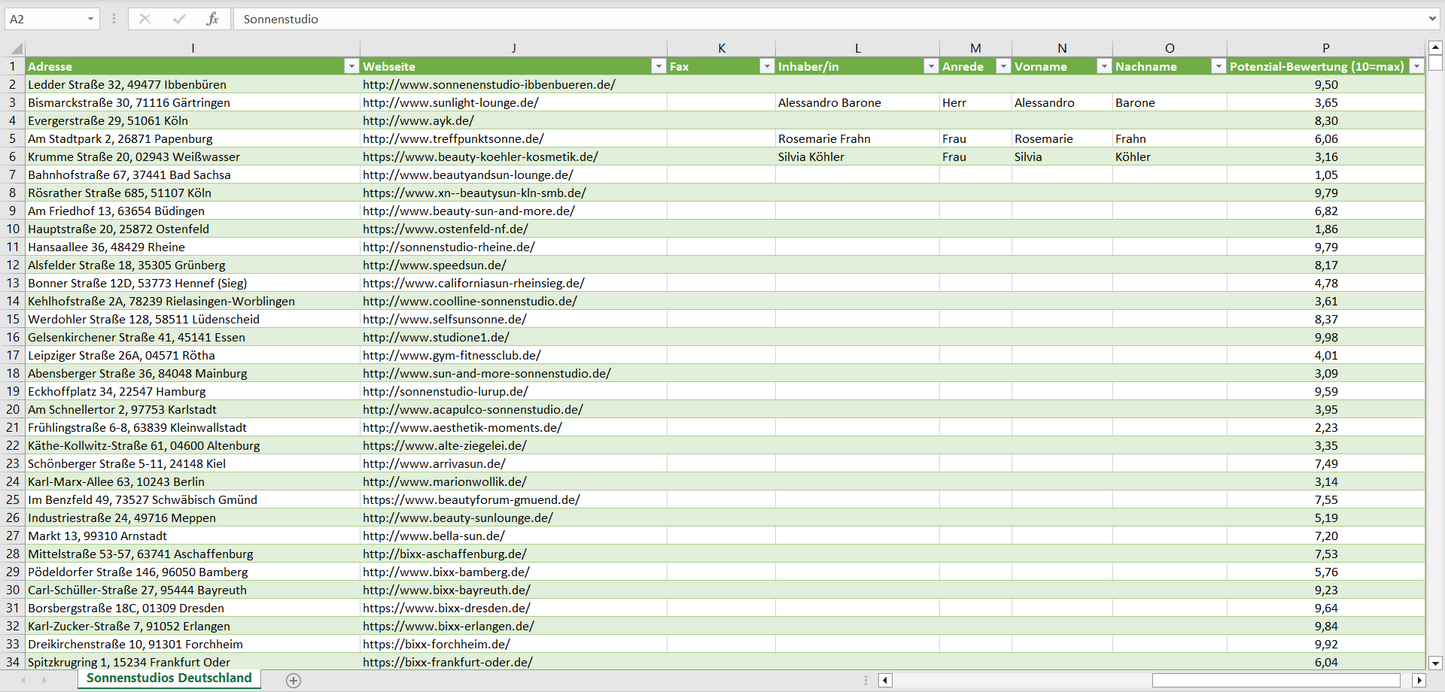
Task: Click the sunlight-lounge.de website link
Action: [x=450, y=102]
